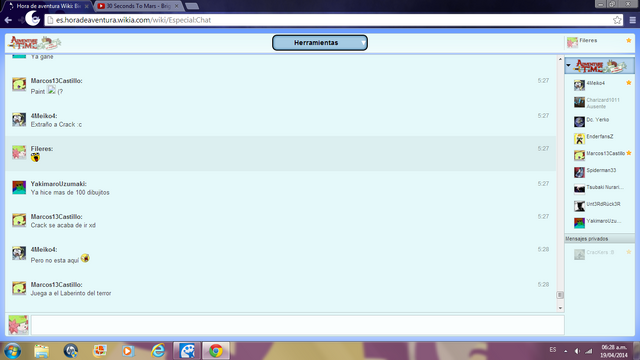Screen dimensions: 640x360
Task: Open the Chrome menu button
Action: tap(633, 20)
